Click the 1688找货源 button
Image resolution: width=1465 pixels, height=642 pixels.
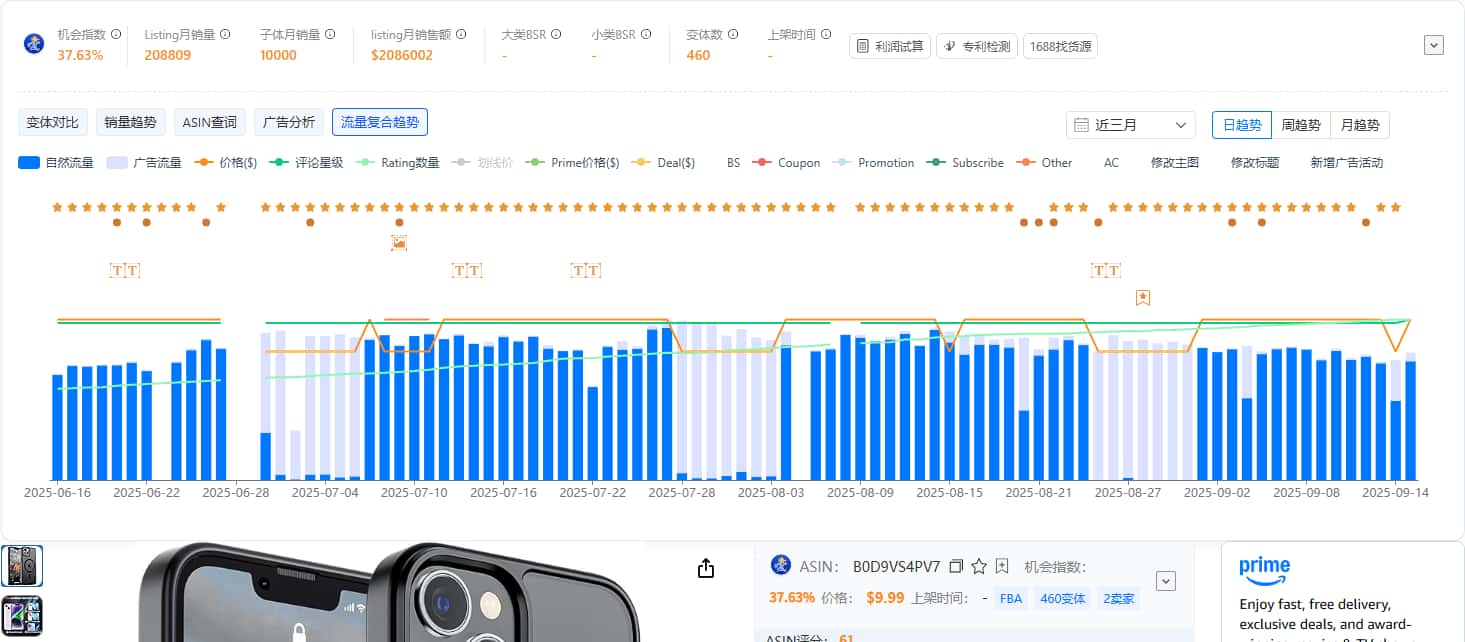click(1059, 46)
